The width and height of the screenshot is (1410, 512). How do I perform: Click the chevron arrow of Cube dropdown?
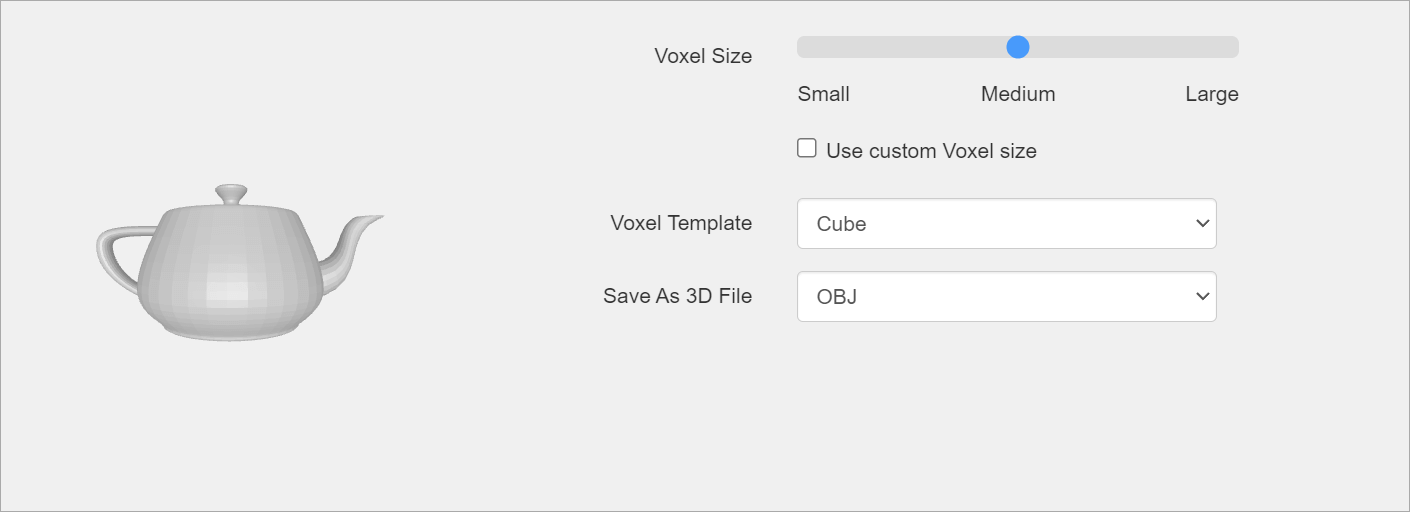pos(1202,223)
